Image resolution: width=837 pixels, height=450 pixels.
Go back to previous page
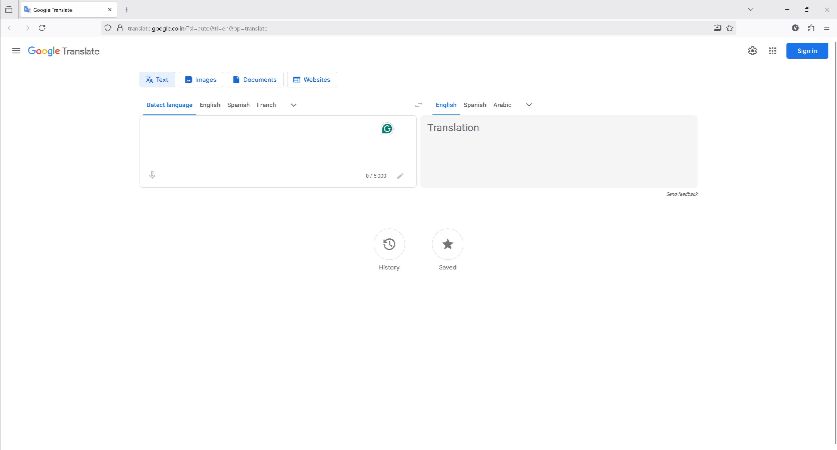pyautogui.click(x=10, y=28)
